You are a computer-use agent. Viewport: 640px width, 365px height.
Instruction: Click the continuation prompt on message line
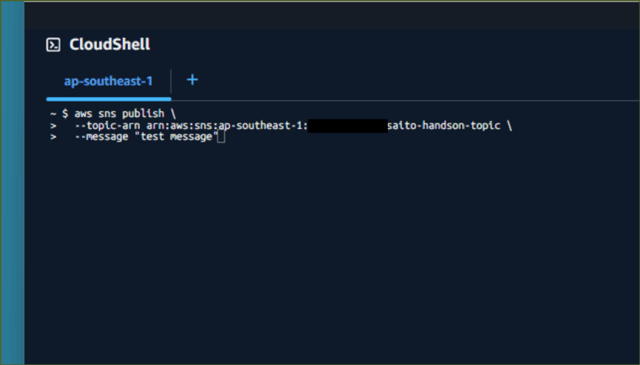pyautogui.click(x=53, y=137)
